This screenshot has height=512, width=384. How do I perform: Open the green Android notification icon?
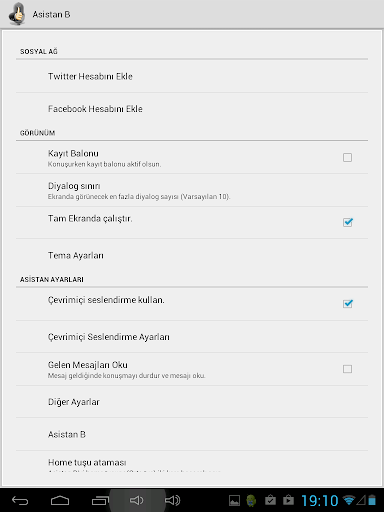coord(251,500)
